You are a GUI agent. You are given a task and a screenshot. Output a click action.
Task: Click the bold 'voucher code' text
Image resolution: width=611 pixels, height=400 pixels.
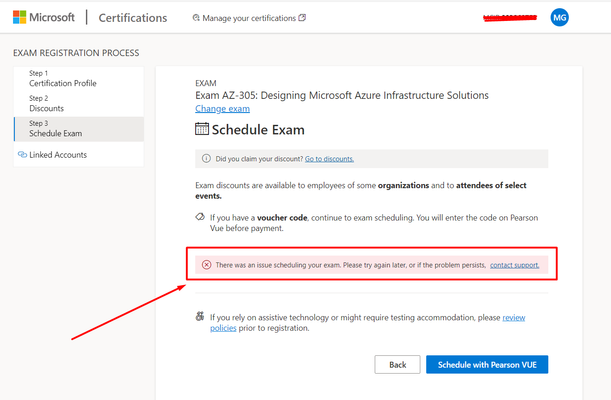click(282, 218)
